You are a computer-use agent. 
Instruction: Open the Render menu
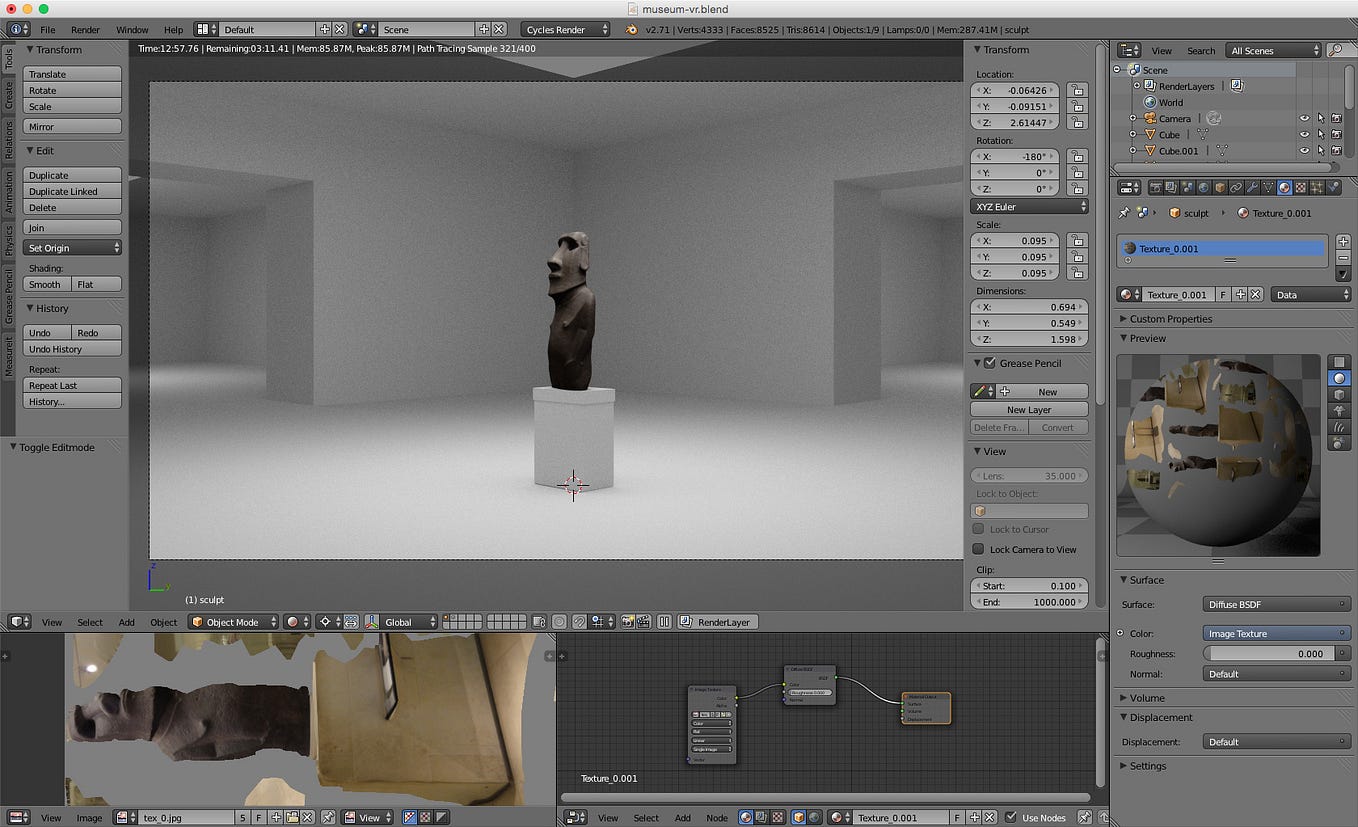pyautogui.click(x=85, y=30)
